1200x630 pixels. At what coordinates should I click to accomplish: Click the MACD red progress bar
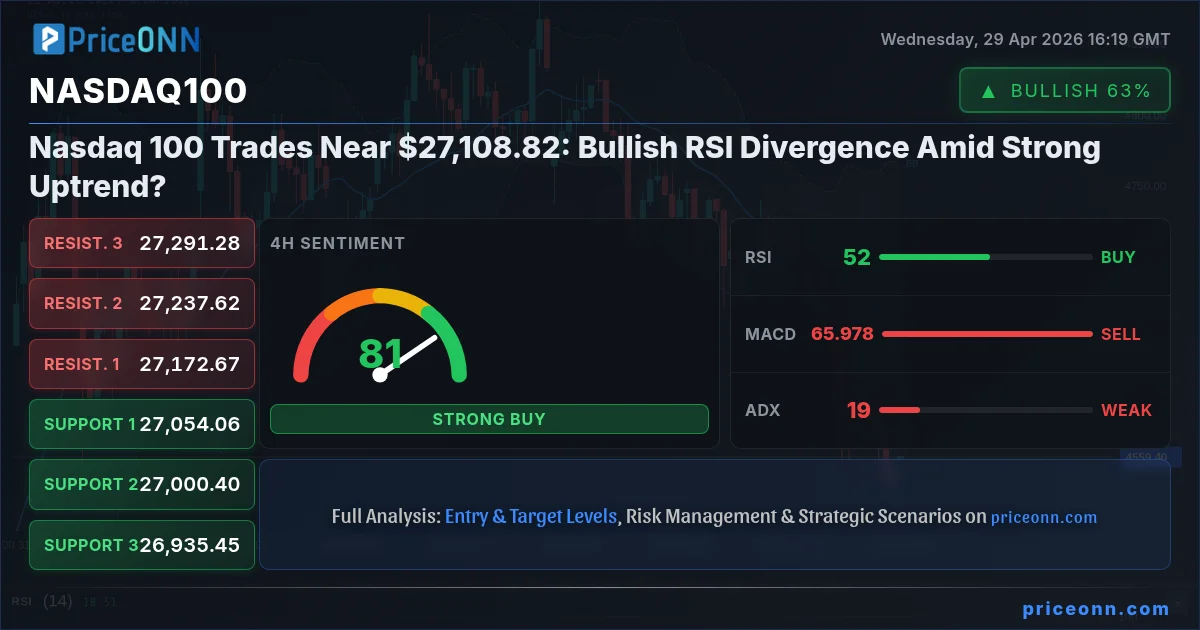click(987, 334)
